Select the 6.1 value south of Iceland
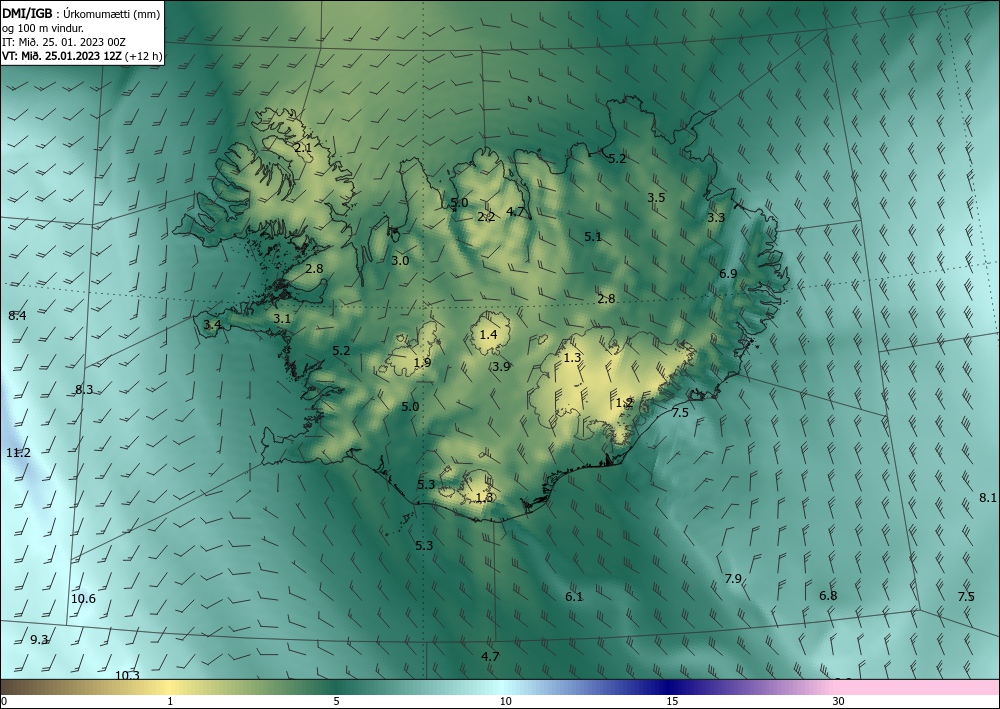Viewport: 1000px width, 709px height. tap(574, 597)
